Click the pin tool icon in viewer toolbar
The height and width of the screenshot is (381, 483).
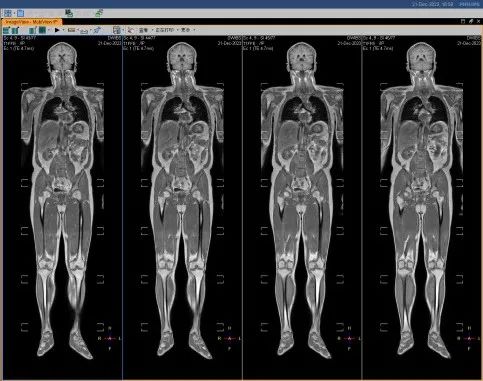(x=97, y=30)
